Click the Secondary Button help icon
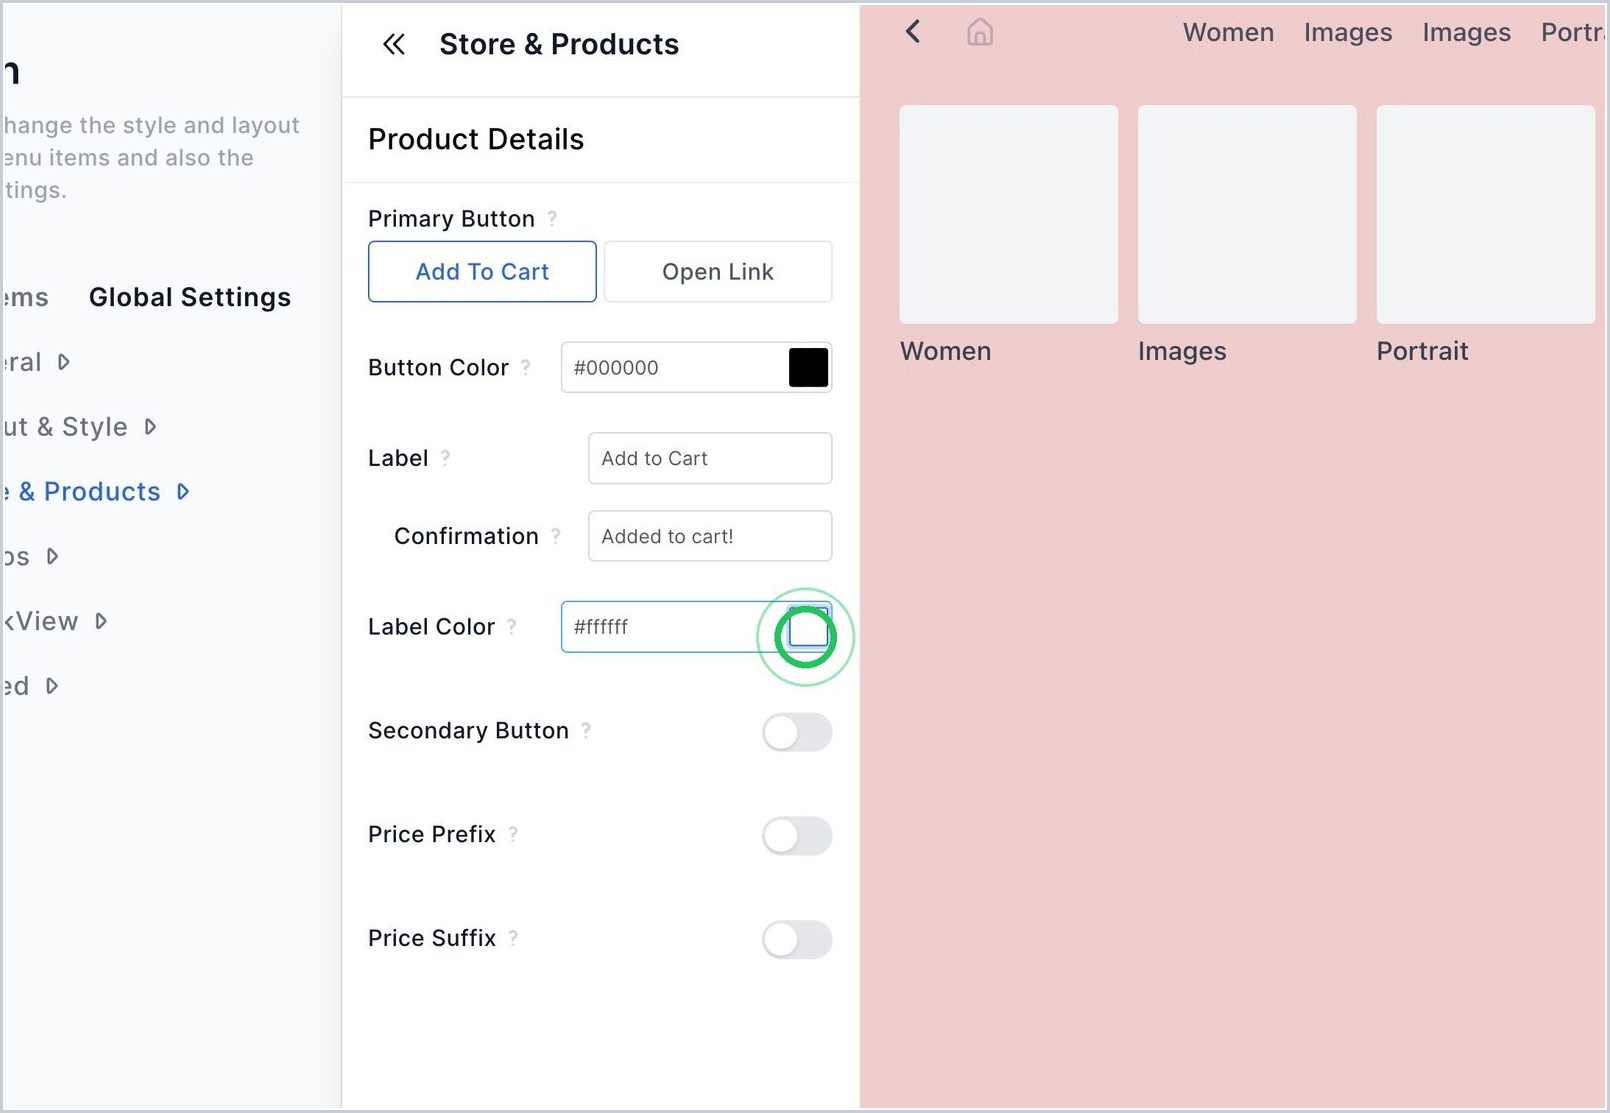This screenshot has width=1610, height=1113. pos(586,730)
